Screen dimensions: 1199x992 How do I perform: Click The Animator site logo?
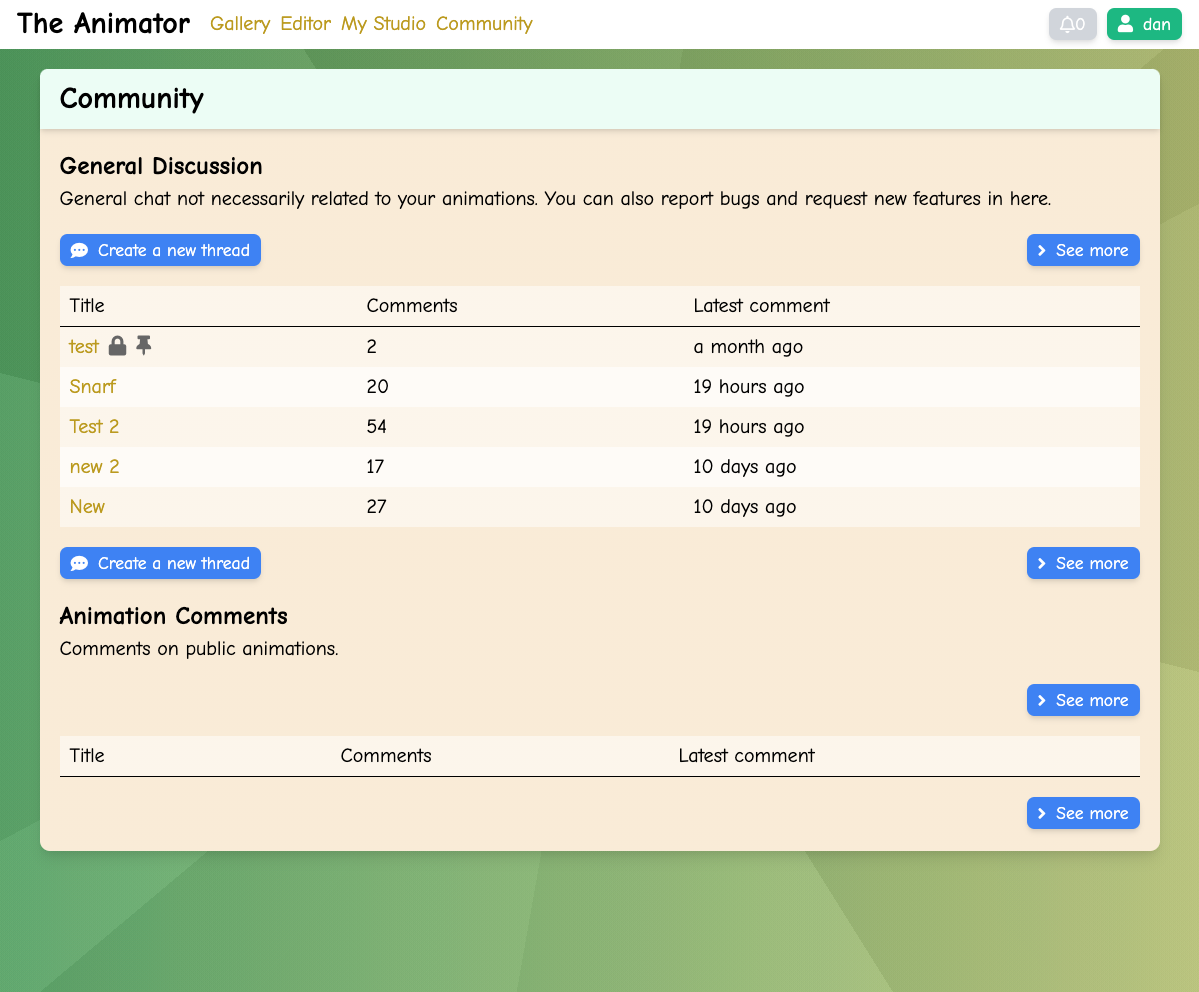point(103,24)
